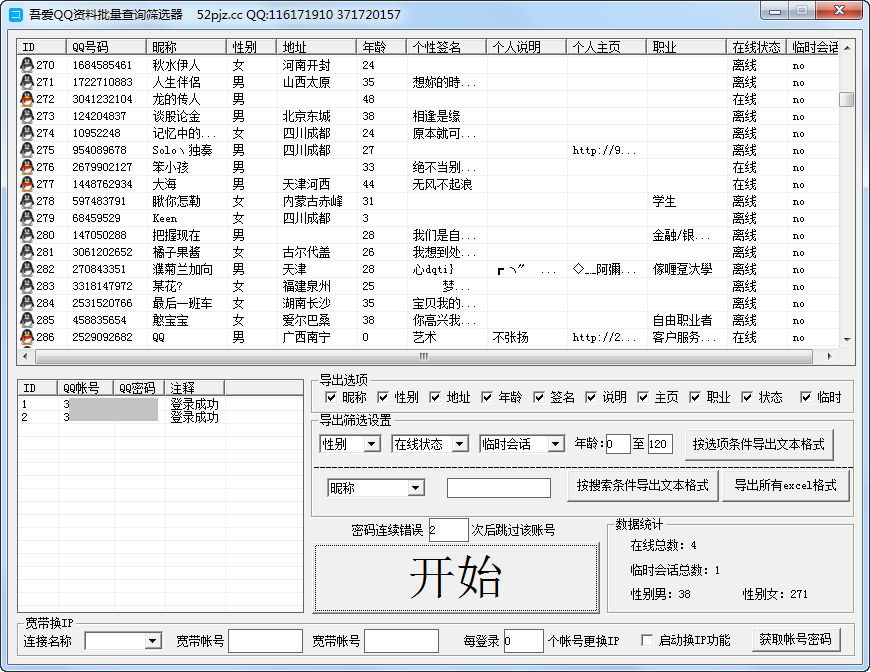The height and width of the screenshot is (672, 870).
Task: Click the penguin icon in row 273
Action: tap(27, 116)
